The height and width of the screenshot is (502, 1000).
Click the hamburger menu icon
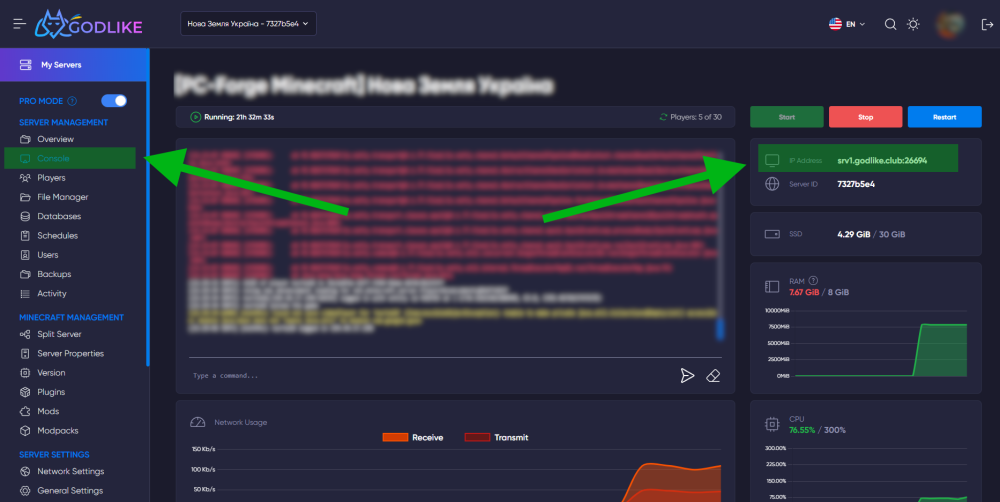(19, 24)
